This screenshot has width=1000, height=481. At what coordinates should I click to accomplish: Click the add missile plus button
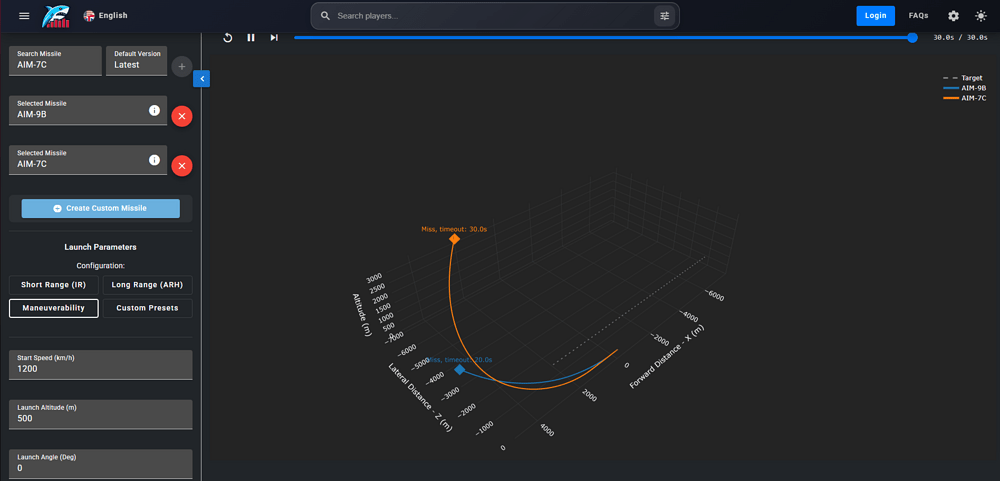coord(181,66)
